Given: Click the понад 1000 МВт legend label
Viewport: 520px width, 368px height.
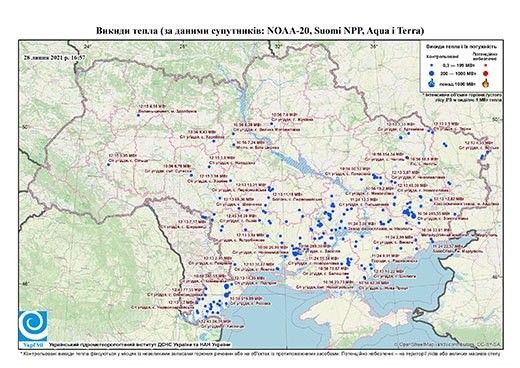Looking at the screenshot, I should pyautogui.click(x=457, y=83).
